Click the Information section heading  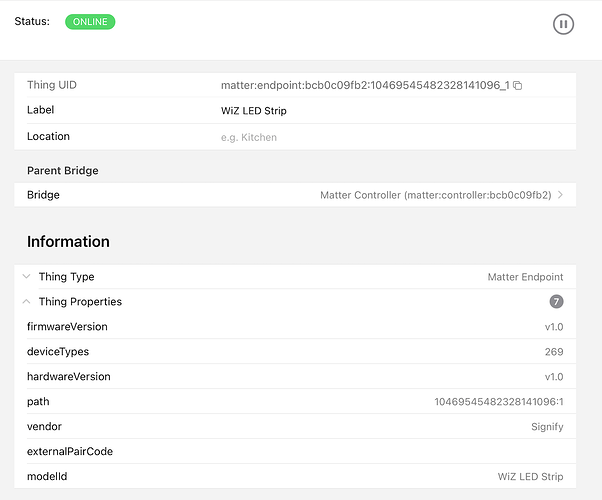point(68,242)
